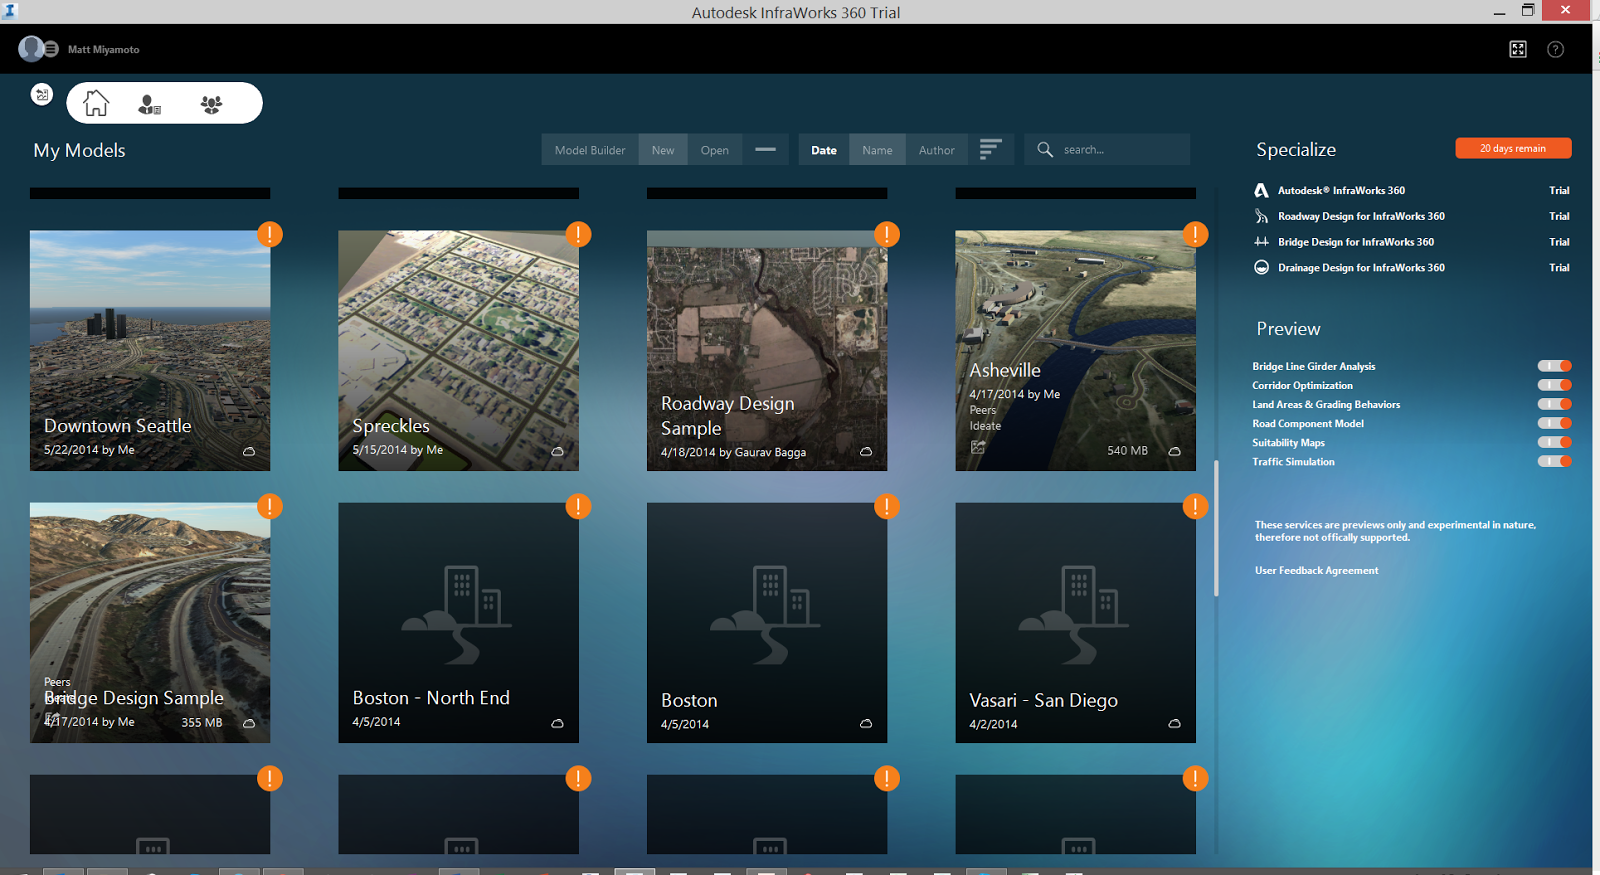Screen dimensions: 1600x875
Task: Click the Autodesk InfraWorks 360 logo icon
Action: 1261,190
